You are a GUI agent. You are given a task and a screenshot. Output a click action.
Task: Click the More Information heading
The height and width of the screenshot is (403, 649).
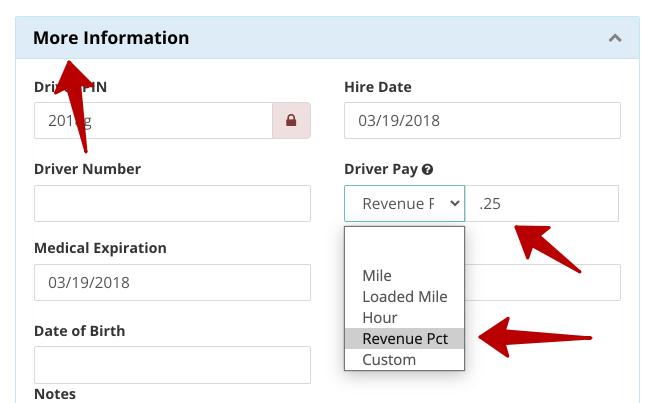pyautogui.click(x=111, y=38)
